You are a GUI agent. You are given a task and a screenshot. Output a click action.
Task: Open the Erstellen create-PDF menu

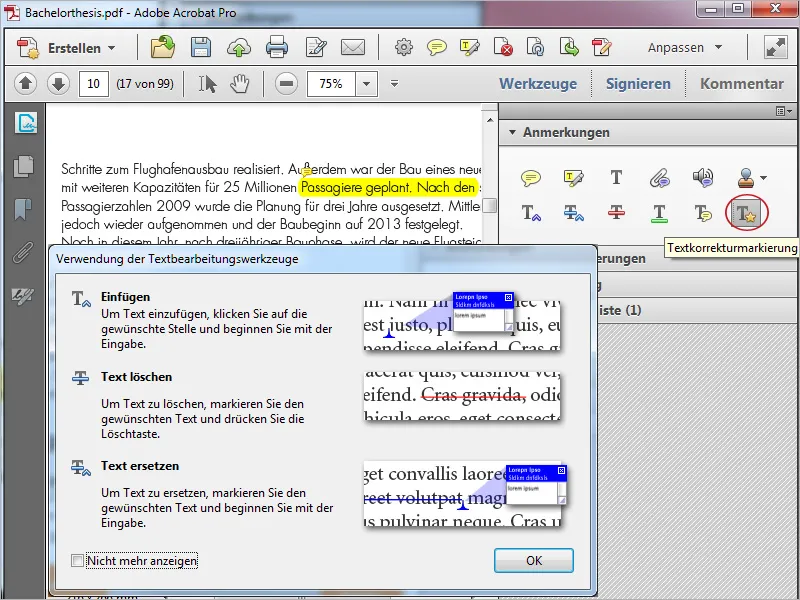point(66,48)
